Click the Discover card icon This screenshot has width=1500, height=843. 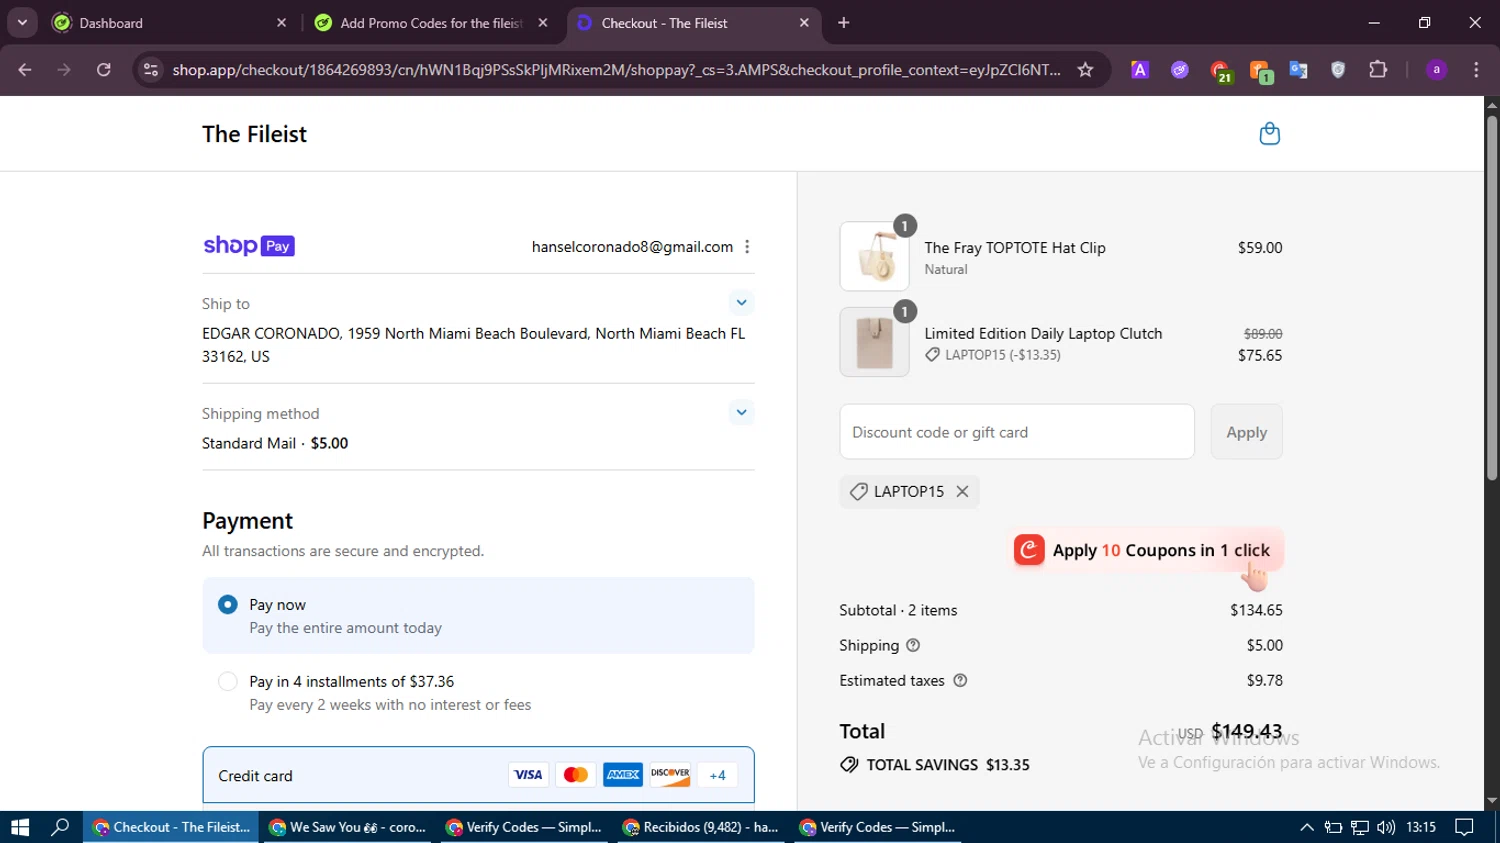(670, 775)
